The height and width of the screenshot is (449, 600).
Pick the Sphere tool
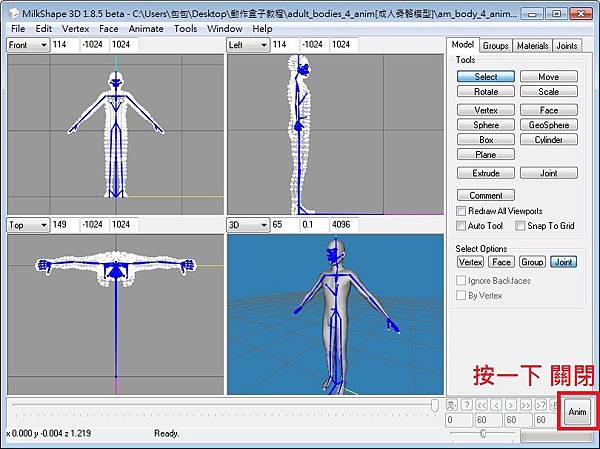(x=486, y=125)
